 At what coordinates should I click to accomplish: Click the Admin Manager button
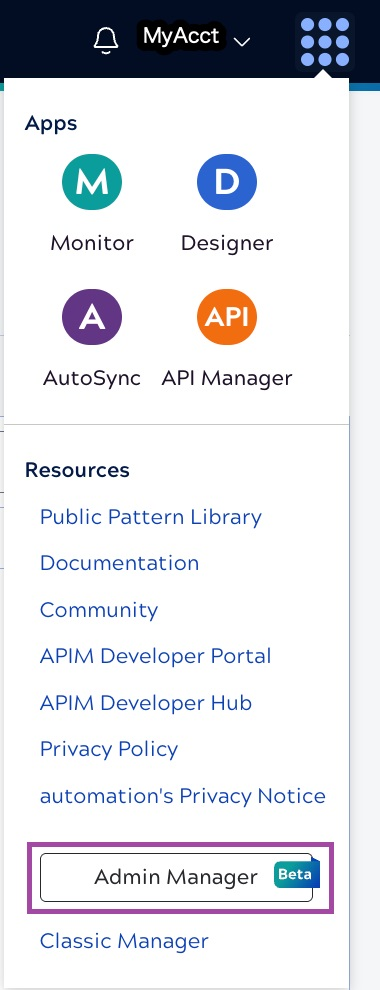coord(176,877)
